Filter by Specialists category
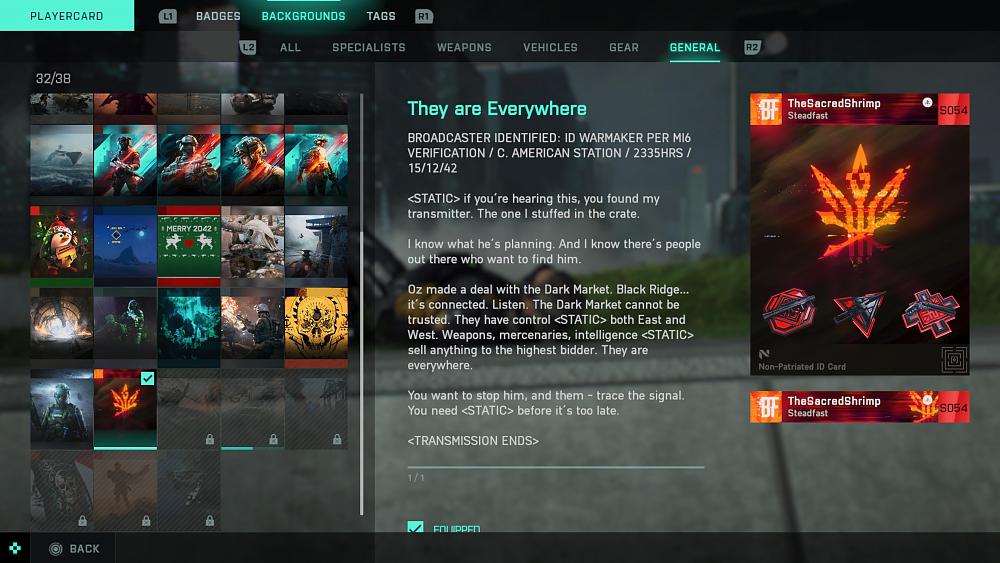The height and width of the screenshot is (563, 1000). [x=369, y=47]
